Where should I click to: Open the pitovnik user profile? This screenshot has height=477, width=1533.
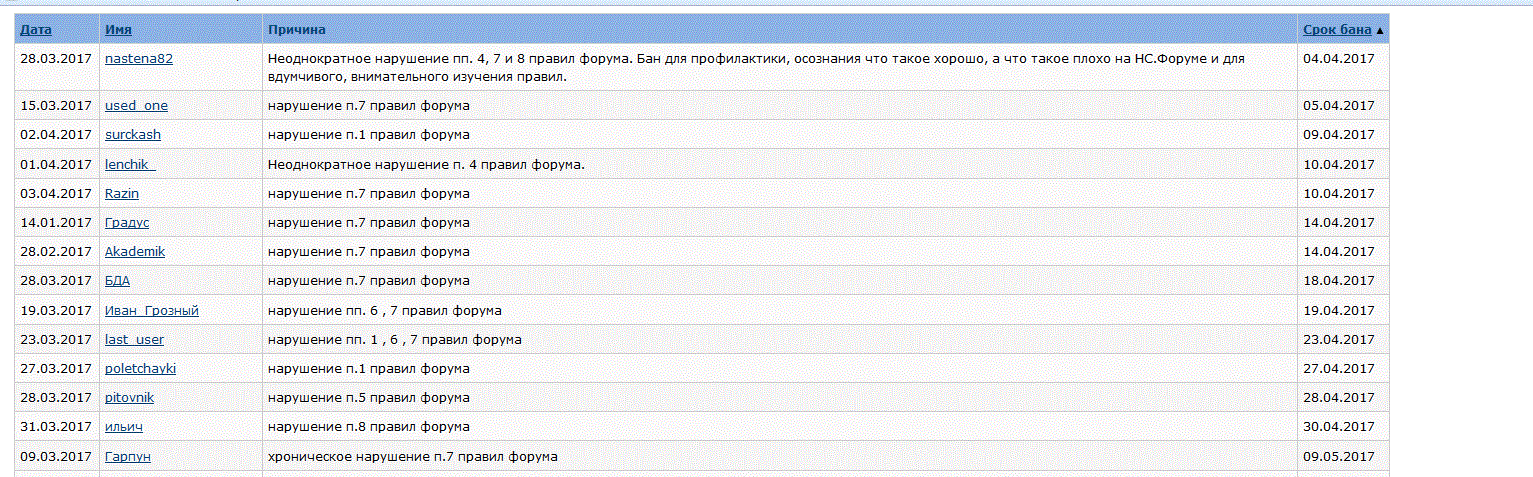(x=129, y=397)
